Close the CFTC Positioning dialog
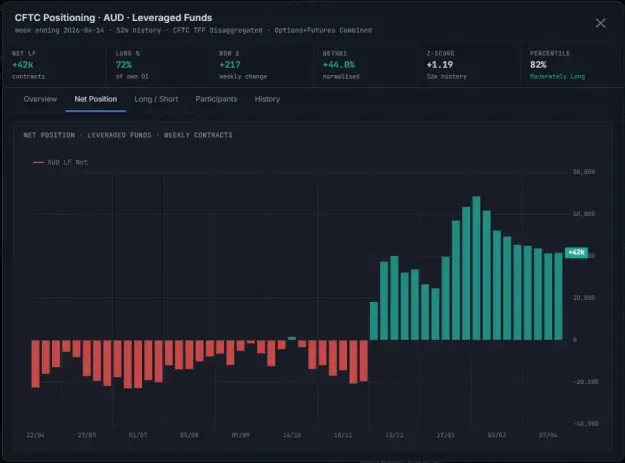 coord(600,23)
